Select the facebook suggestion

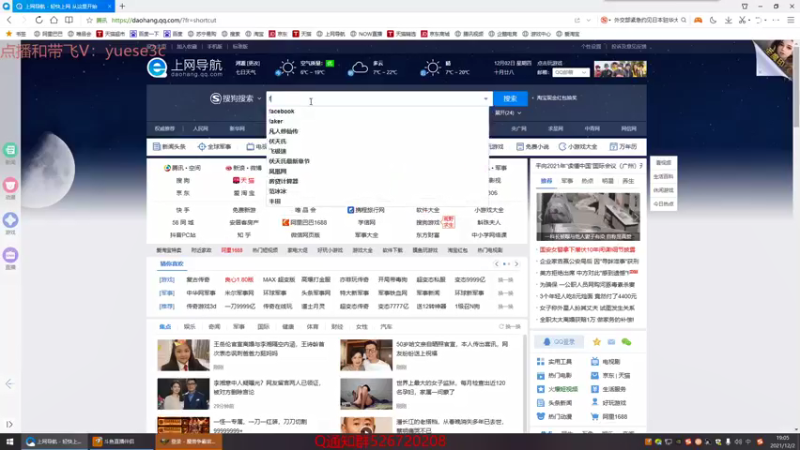(x=282, y=111)
